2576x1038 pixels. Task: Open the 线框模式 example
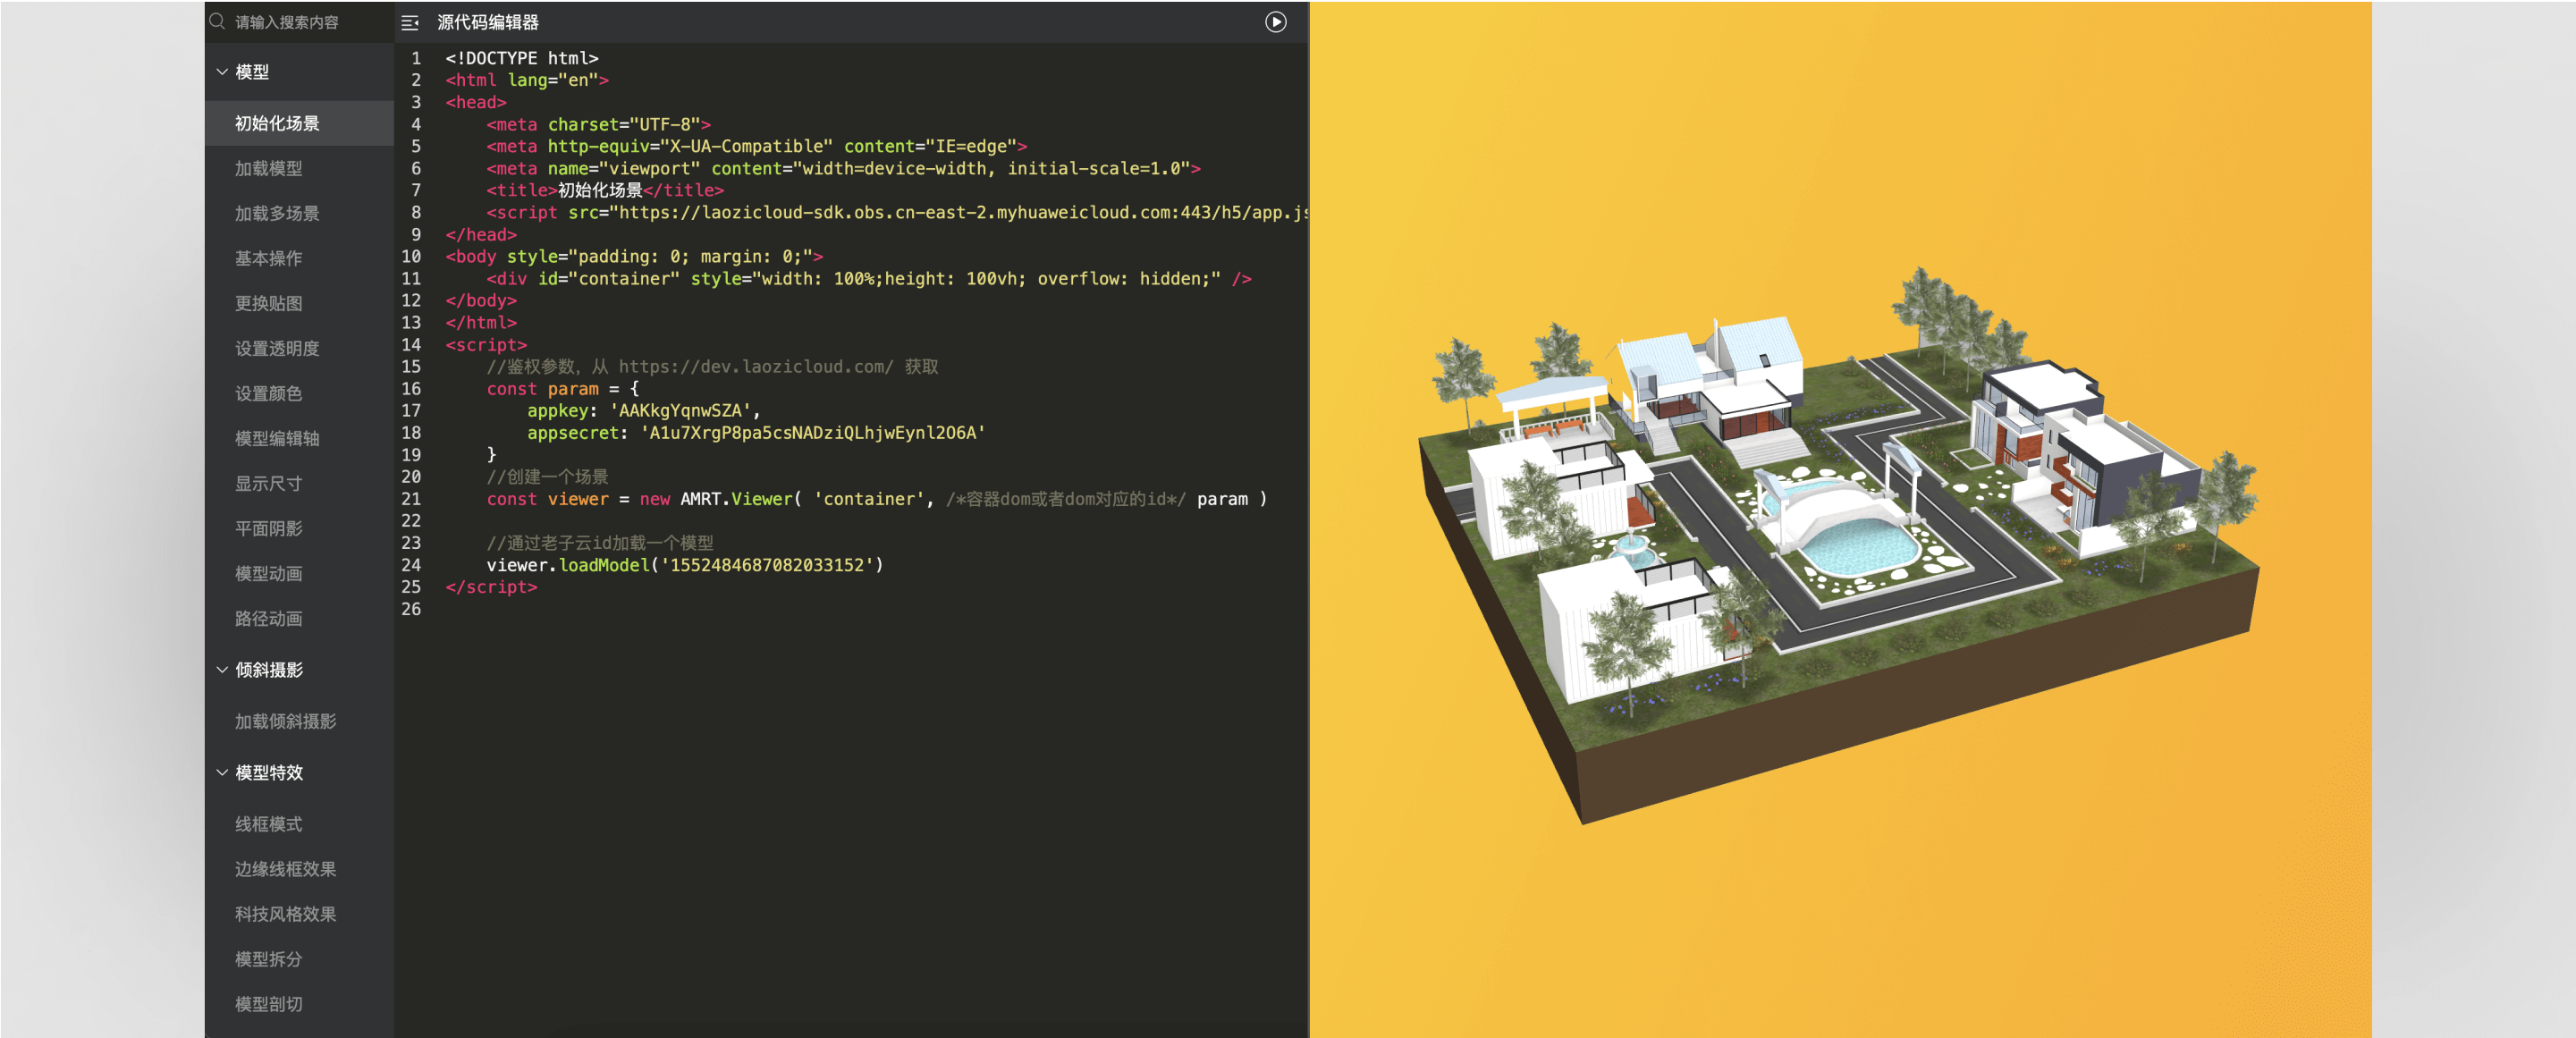coord(268,824)
